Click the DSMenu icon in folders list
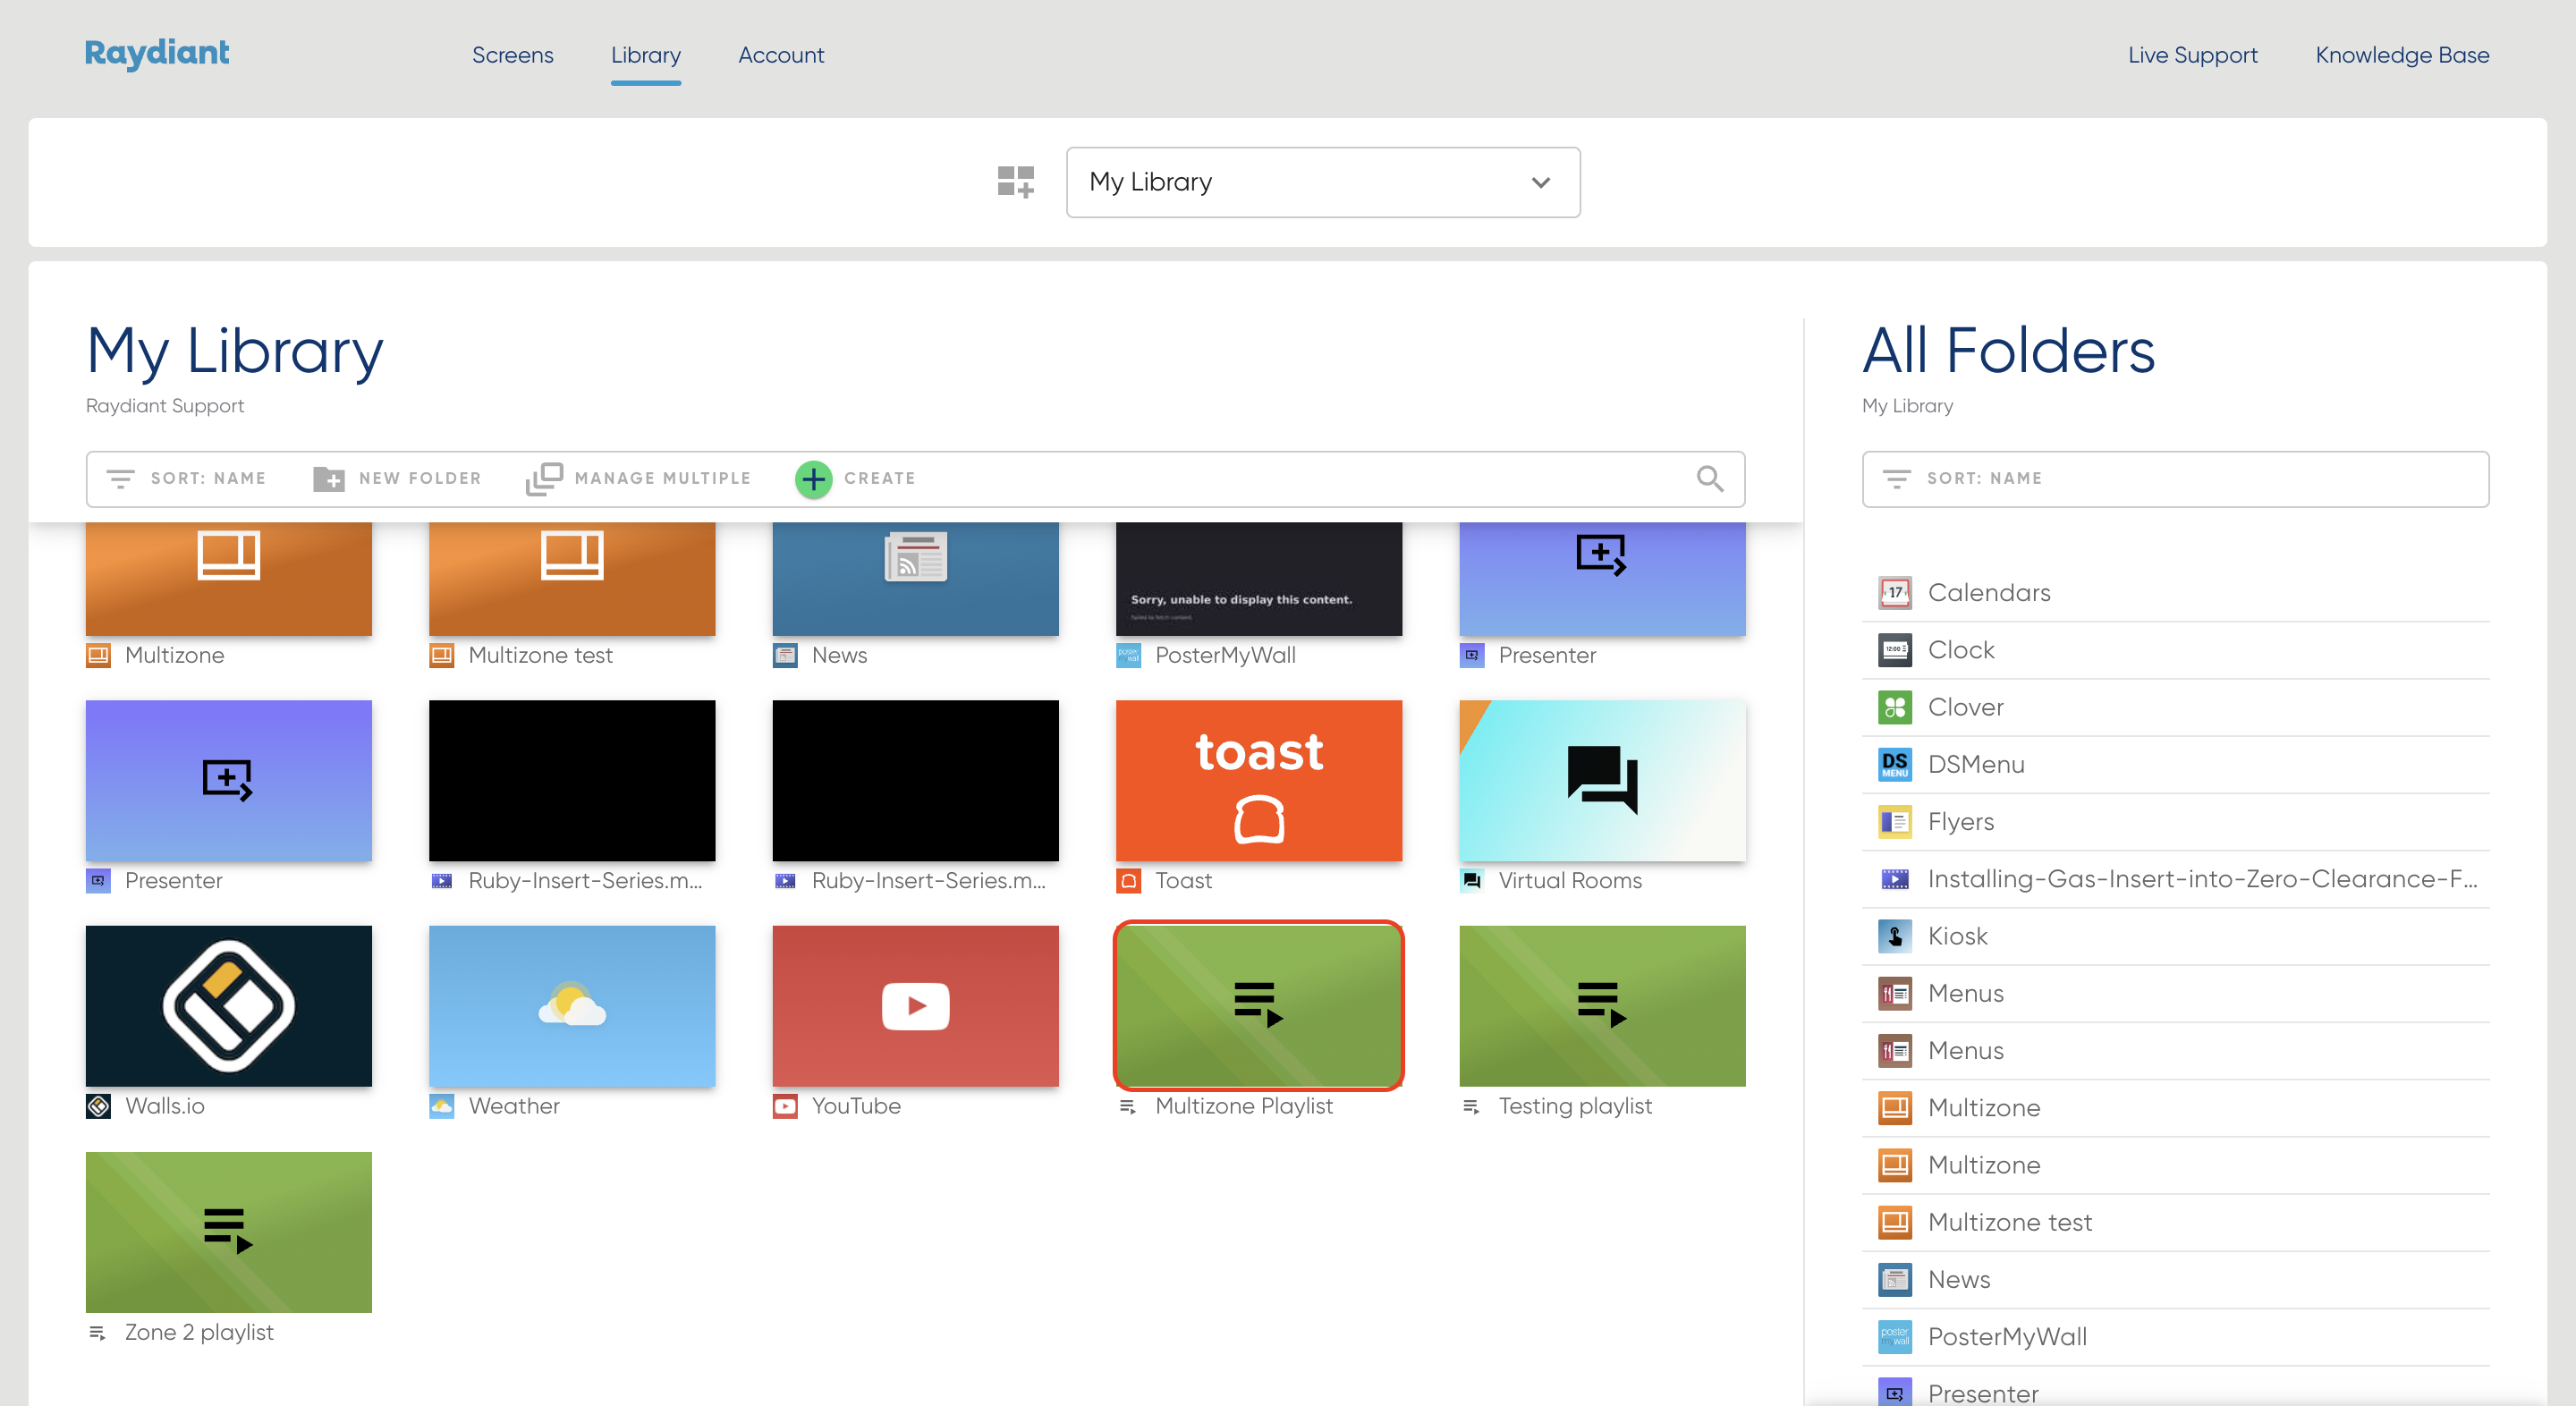 coord(1894,764)
